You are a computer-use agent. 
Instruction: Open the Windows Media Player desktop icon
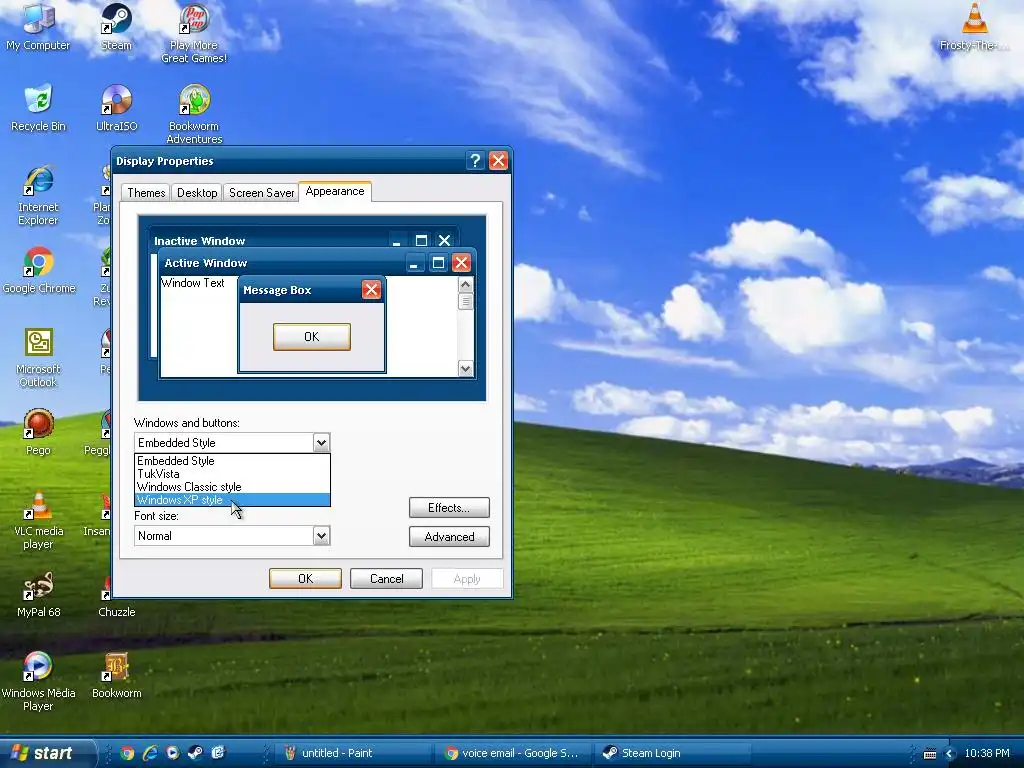(38, 681)
